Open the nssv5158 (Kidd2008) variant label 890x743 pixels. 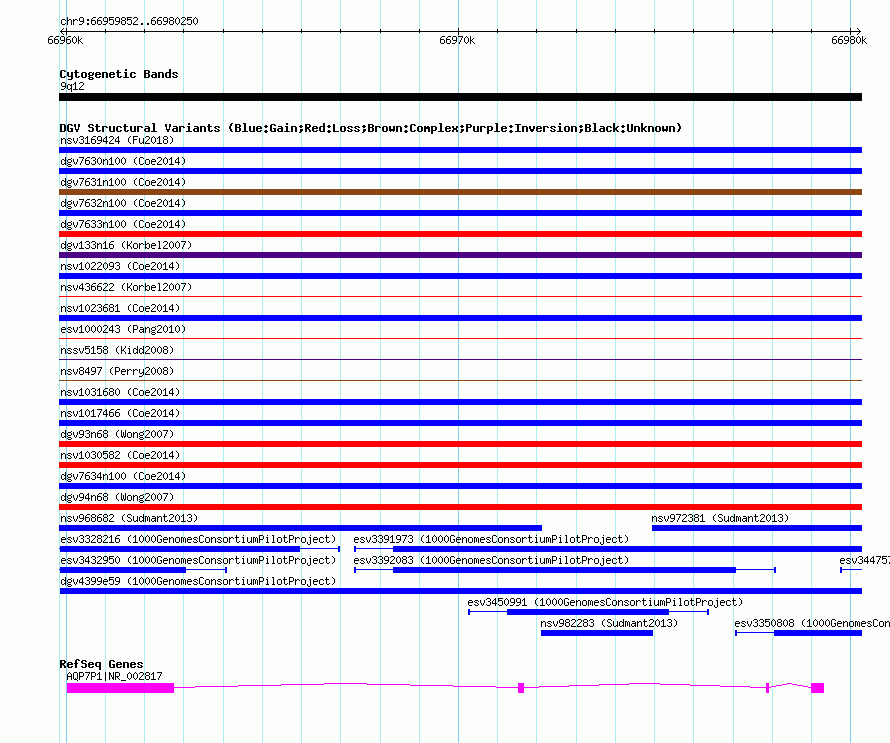click(117, 350)
